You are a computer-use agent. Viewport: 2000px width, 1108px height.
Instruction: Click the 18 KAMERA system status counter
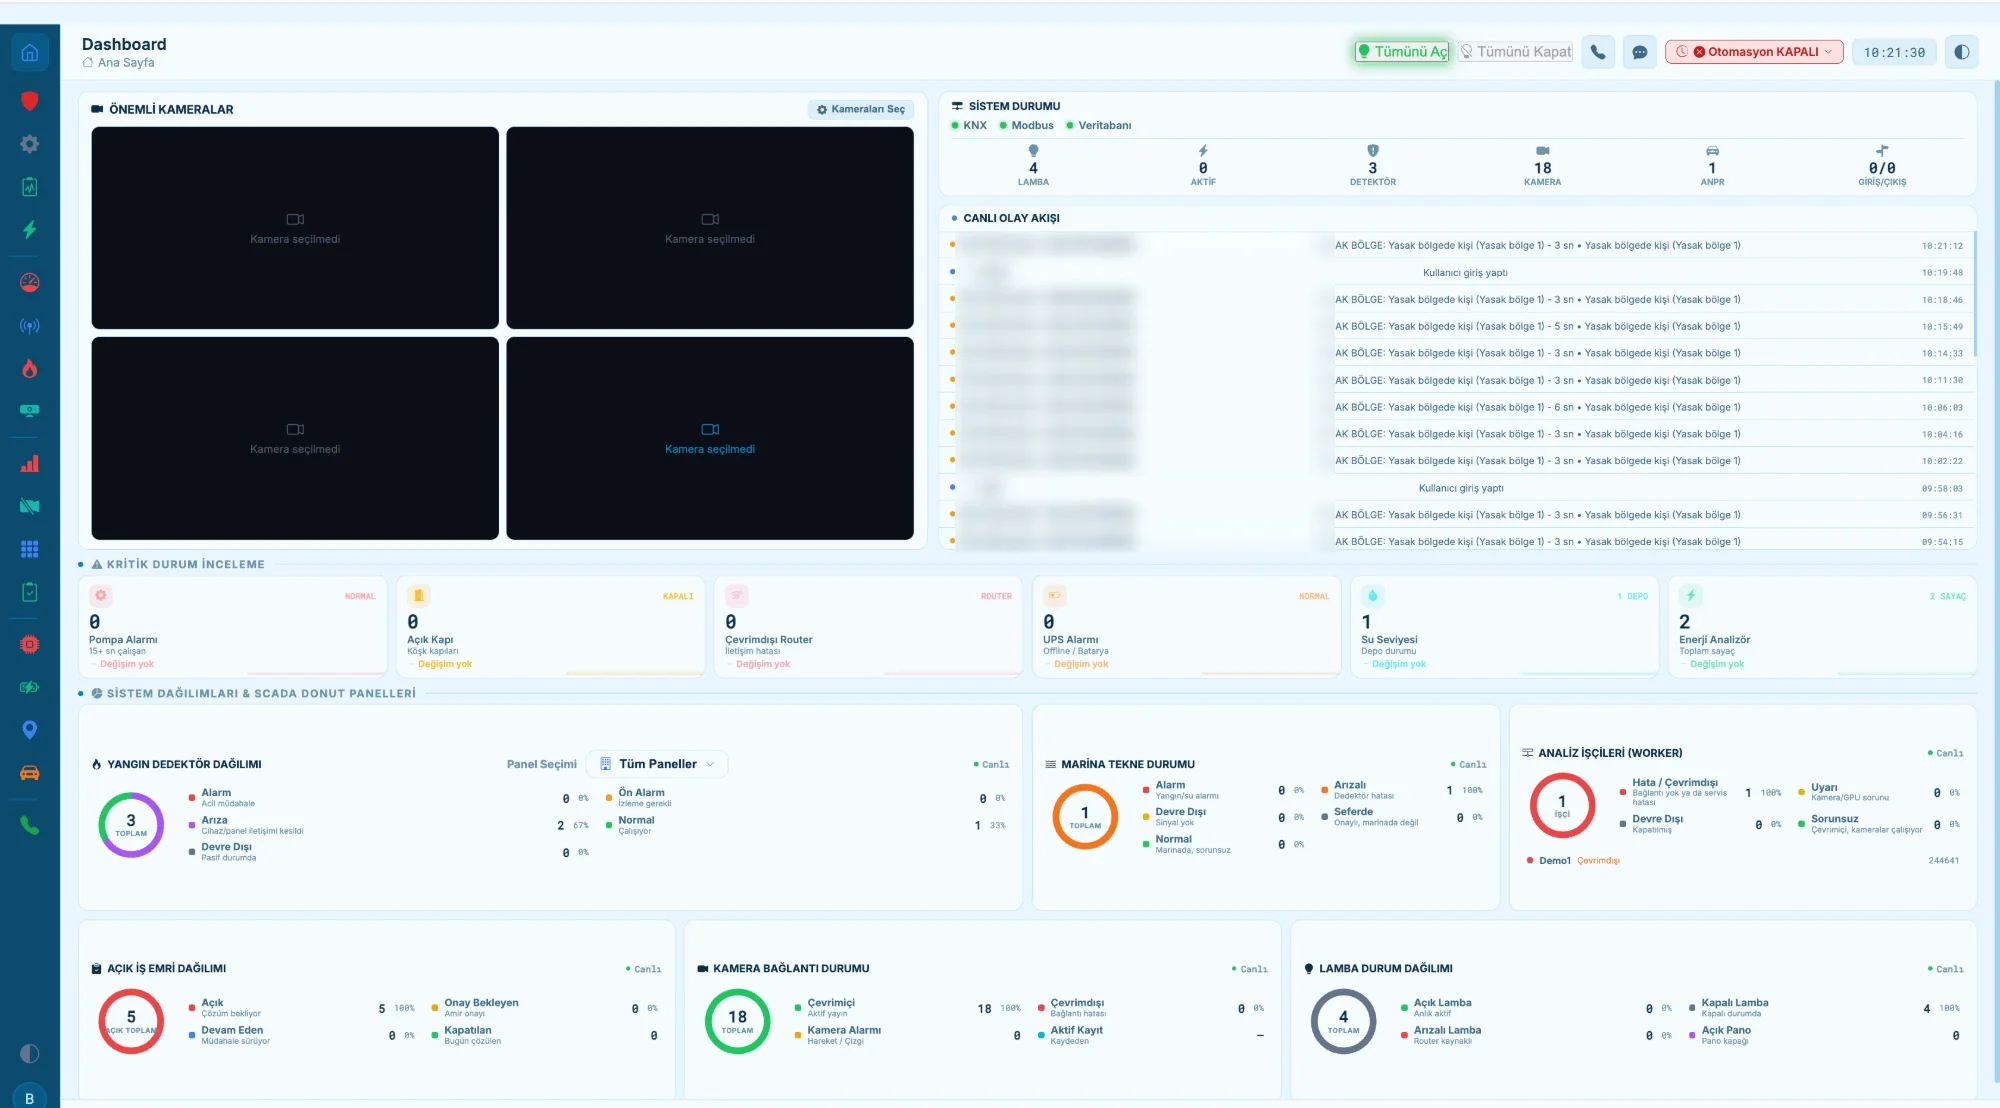(1542, 166)
